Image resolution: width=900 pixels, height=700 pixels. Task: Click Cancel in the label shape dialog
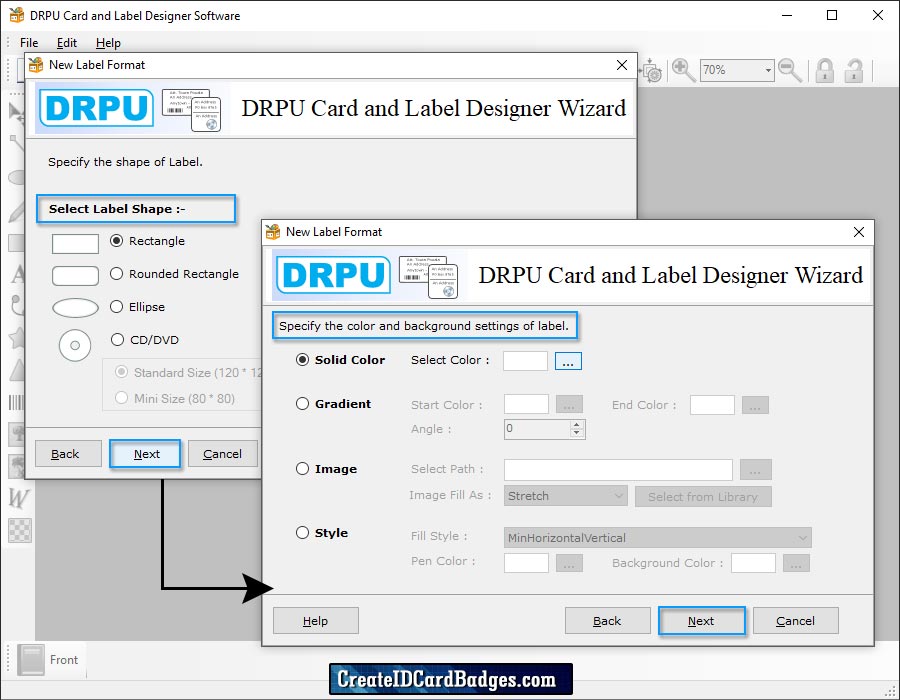click(223, 454)
